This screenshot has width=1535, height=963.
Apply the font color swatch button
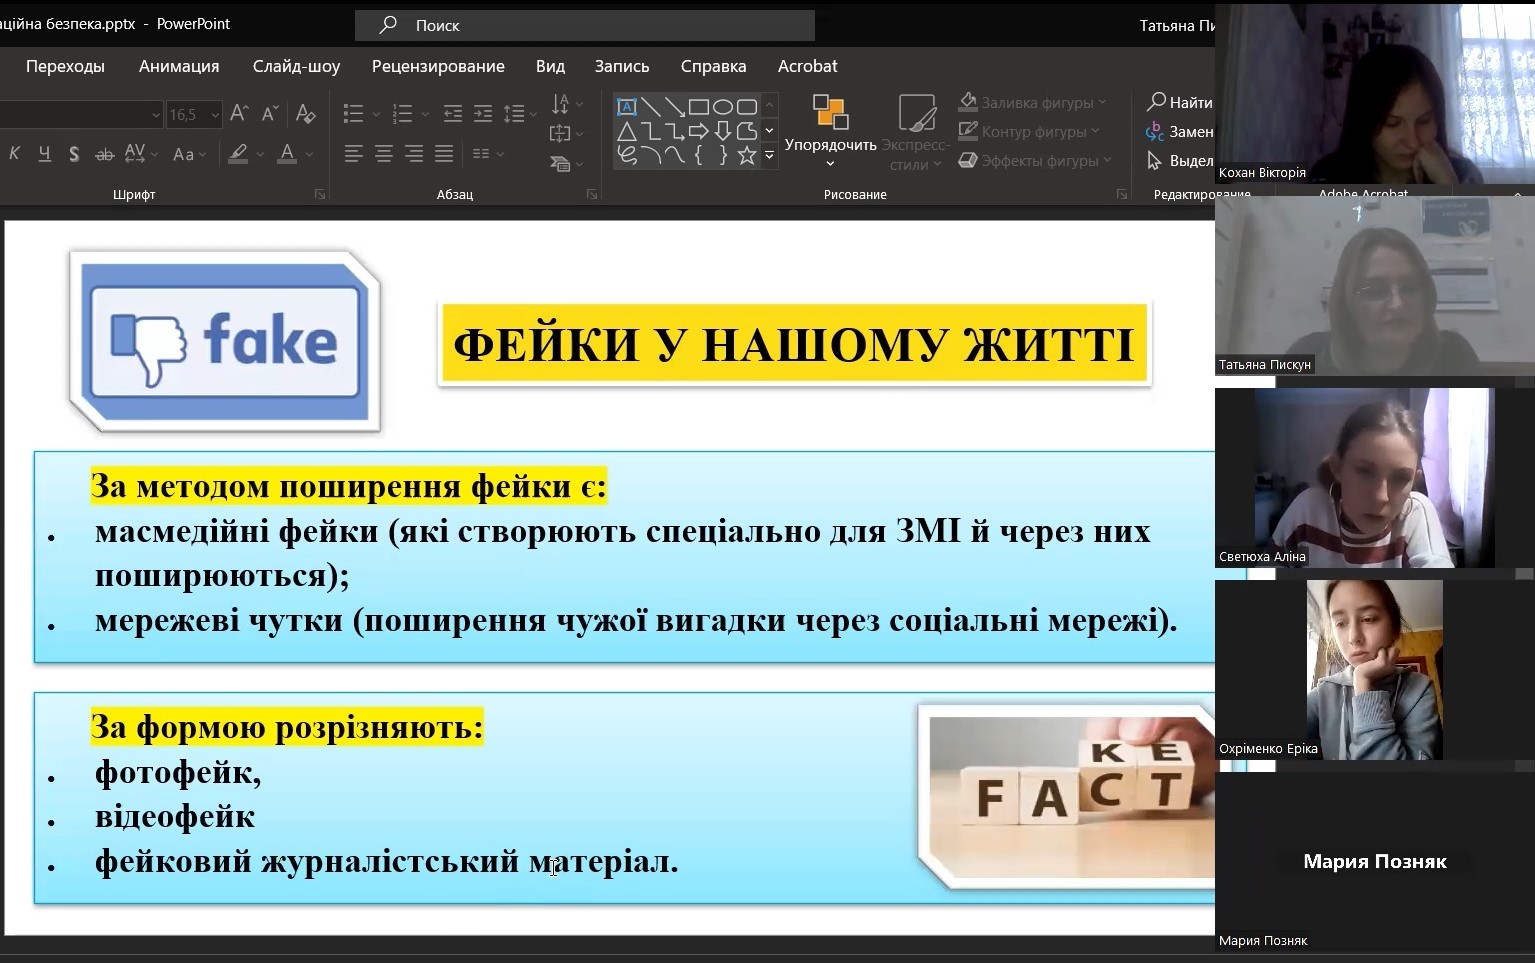(287, 154)
